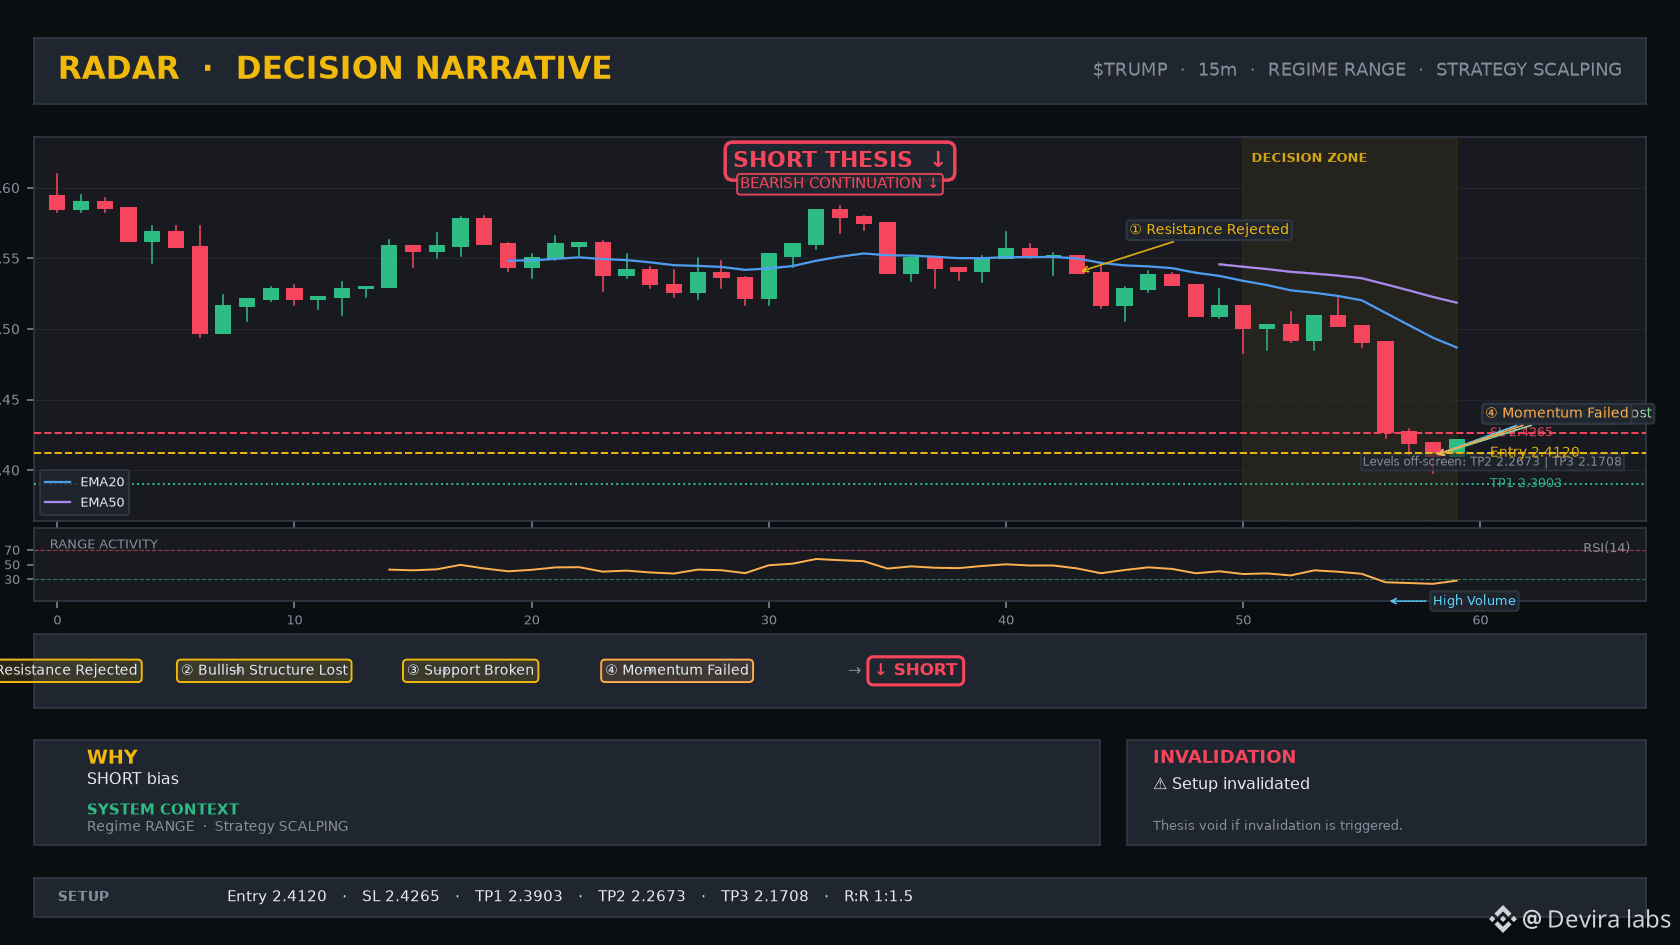
Task: Click the $TRUMP ticker in header
Action: pyautogui.click(x=1130, y=70)
